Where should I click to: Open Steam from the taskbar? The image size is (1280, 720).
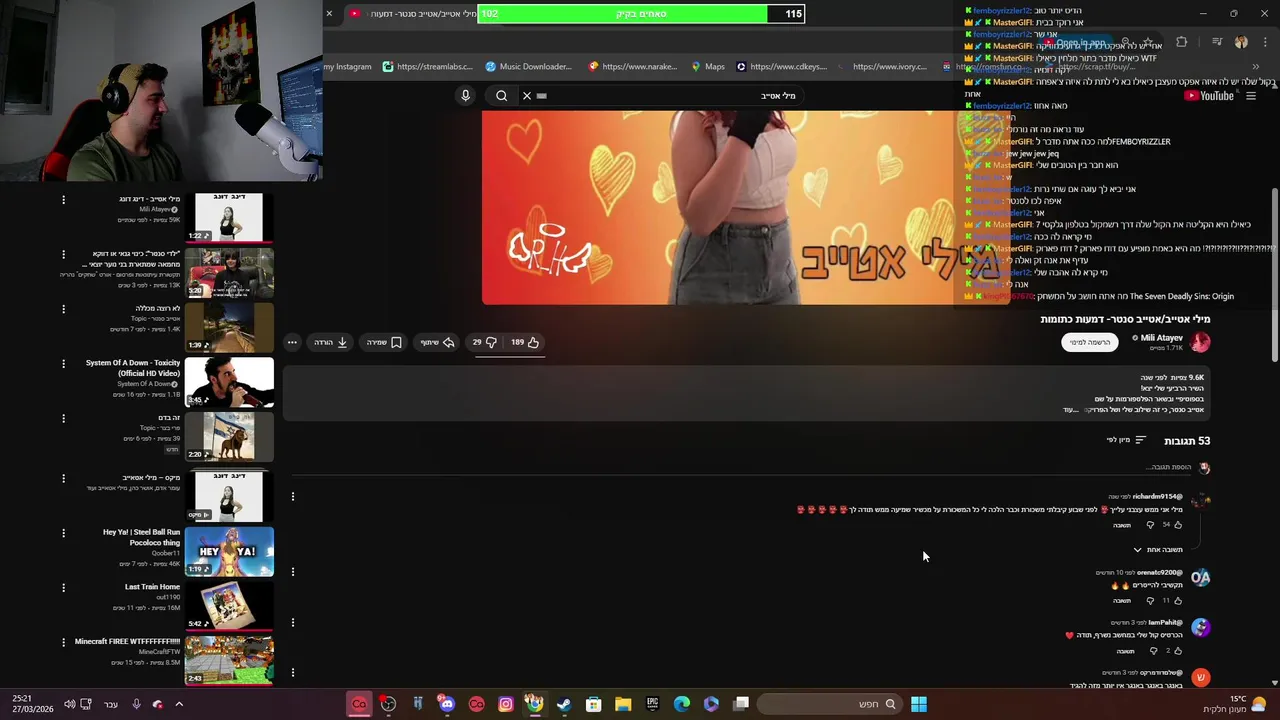coord(564,704)
